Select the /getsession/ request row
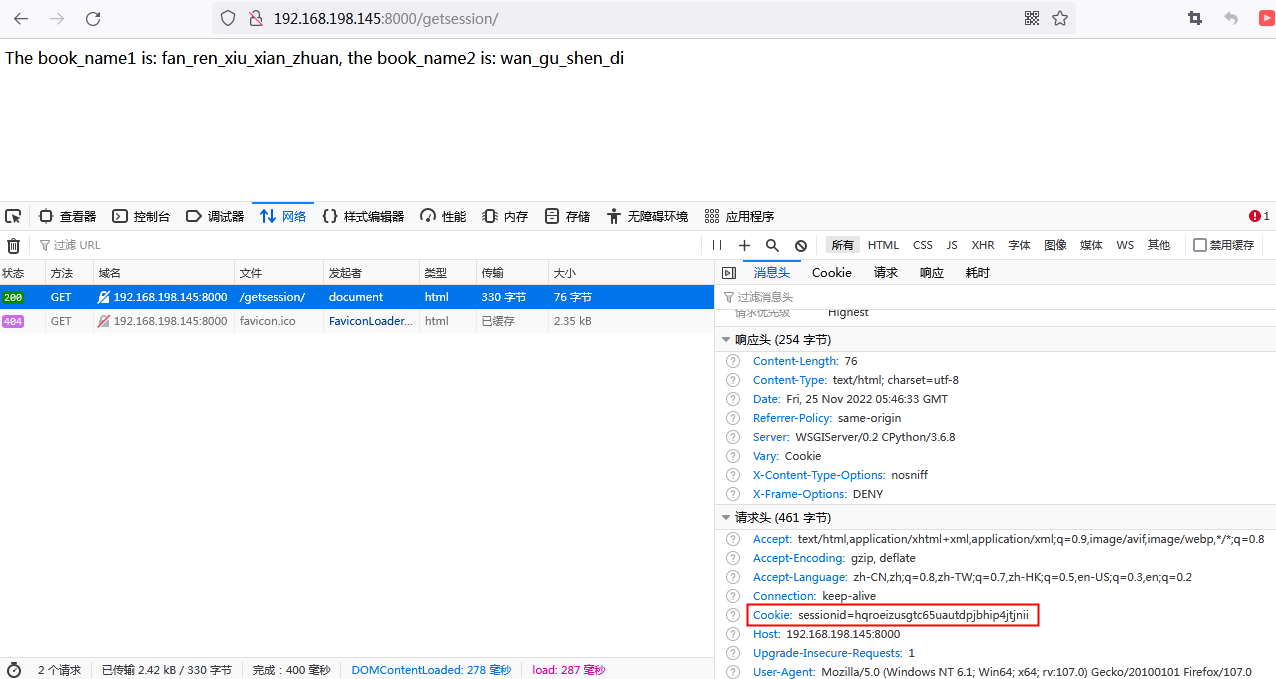This screenshot has width=1276, height=679. coord(357,297)
